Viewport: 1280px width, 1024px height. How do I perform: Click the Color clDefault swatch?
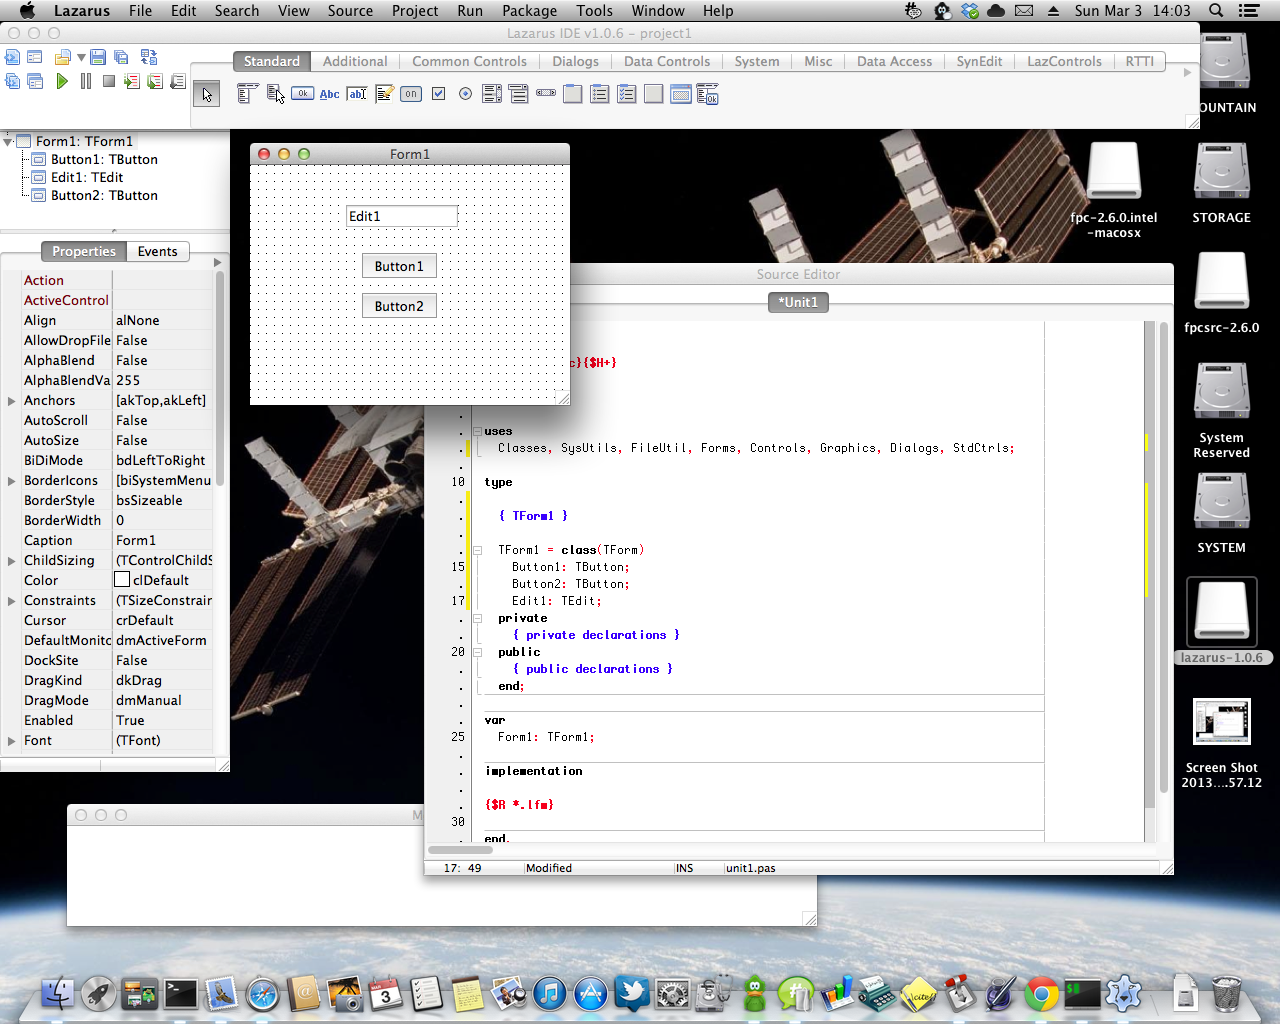pyautogui.click(x=122, y=580)
